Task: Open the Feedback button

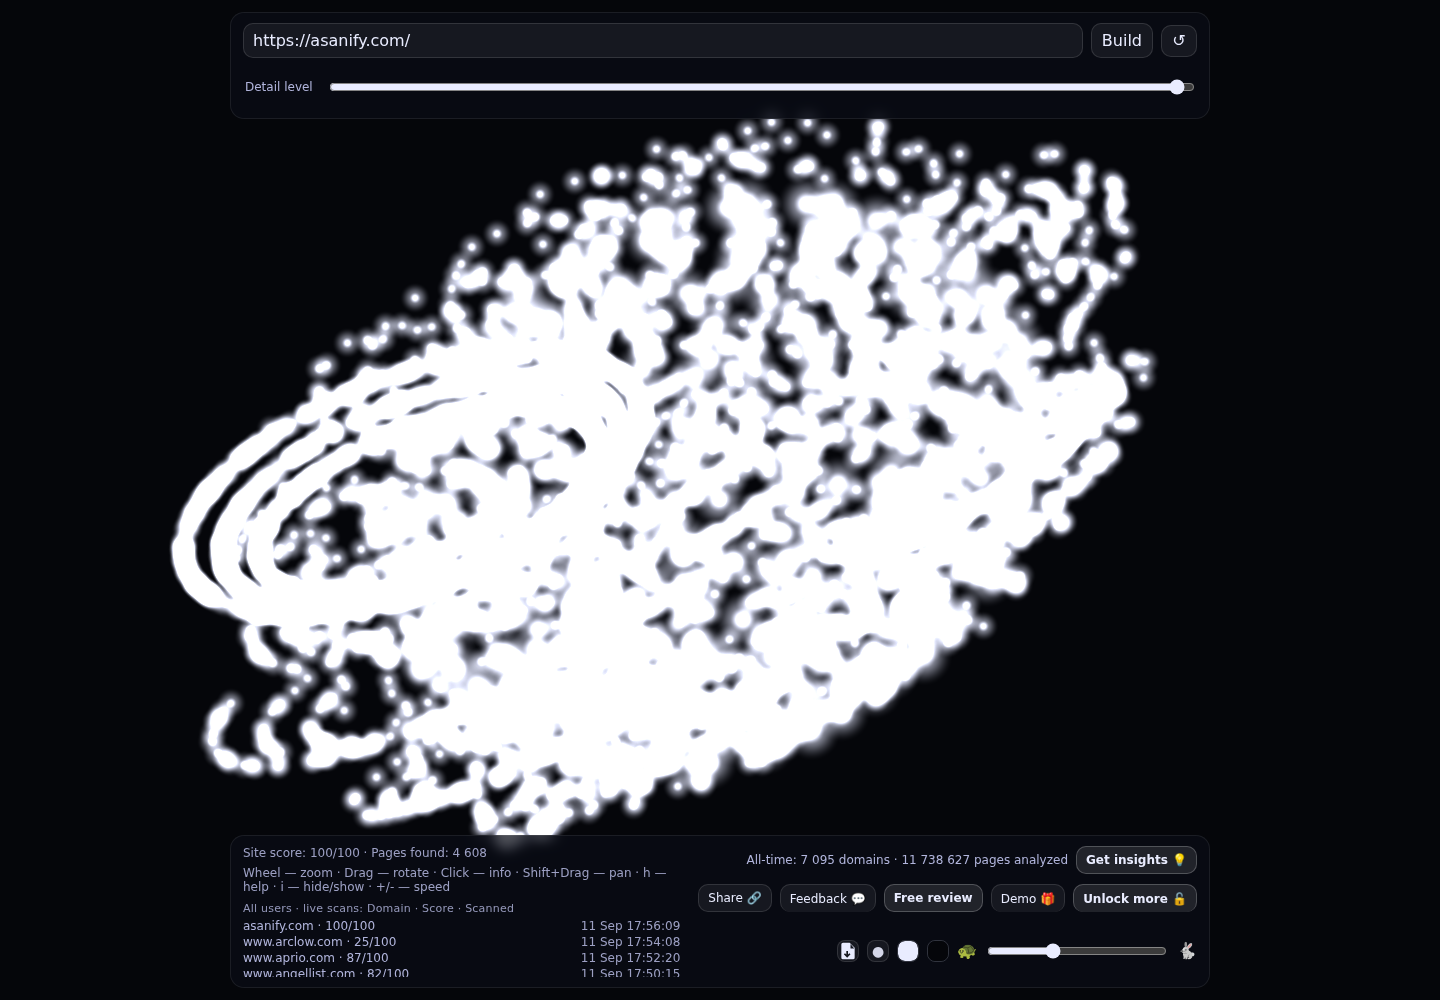Action: [x=828, y=898]
